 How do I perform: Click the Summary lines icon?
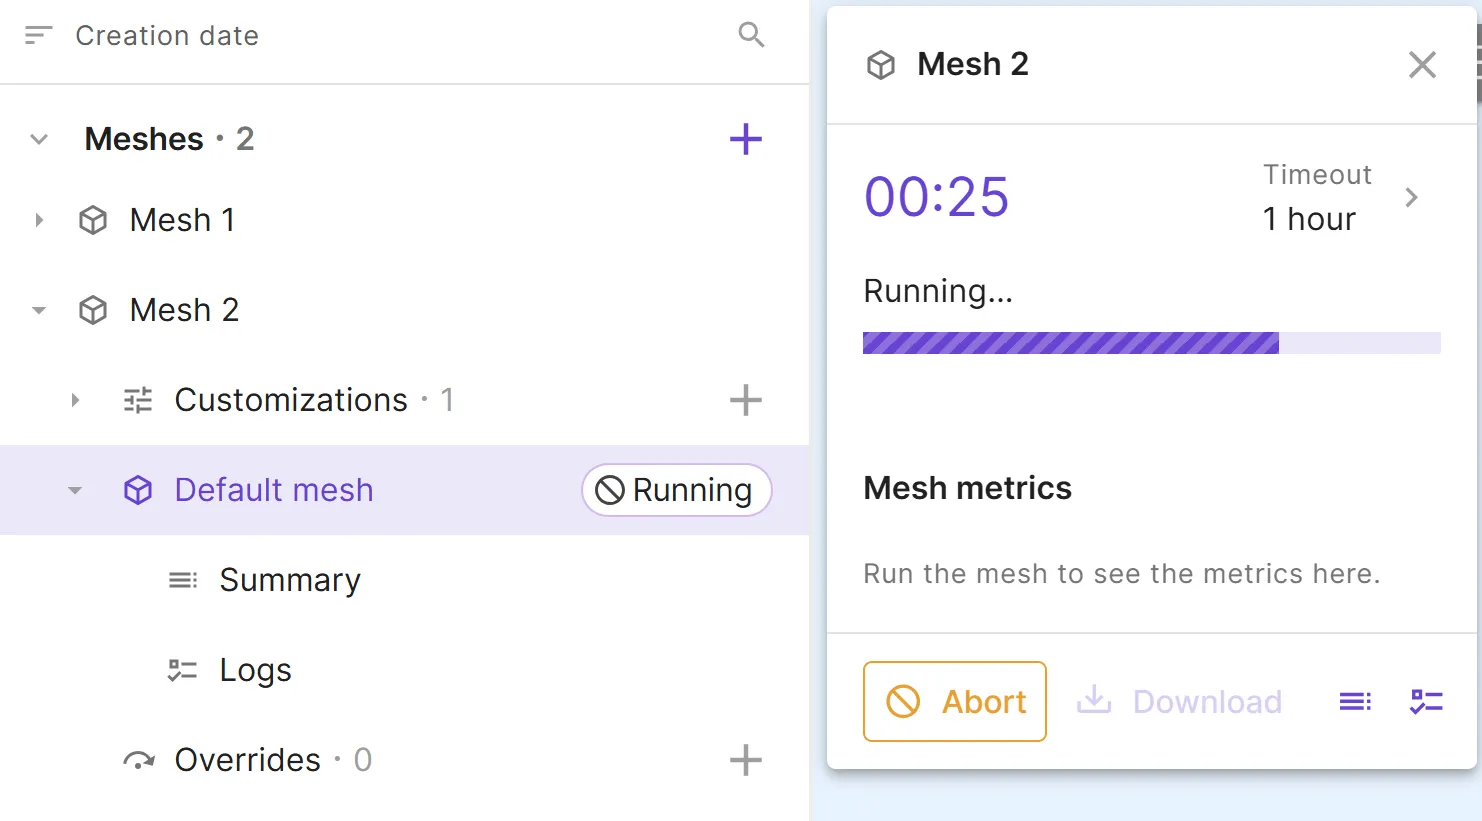[x=182, y=580]
